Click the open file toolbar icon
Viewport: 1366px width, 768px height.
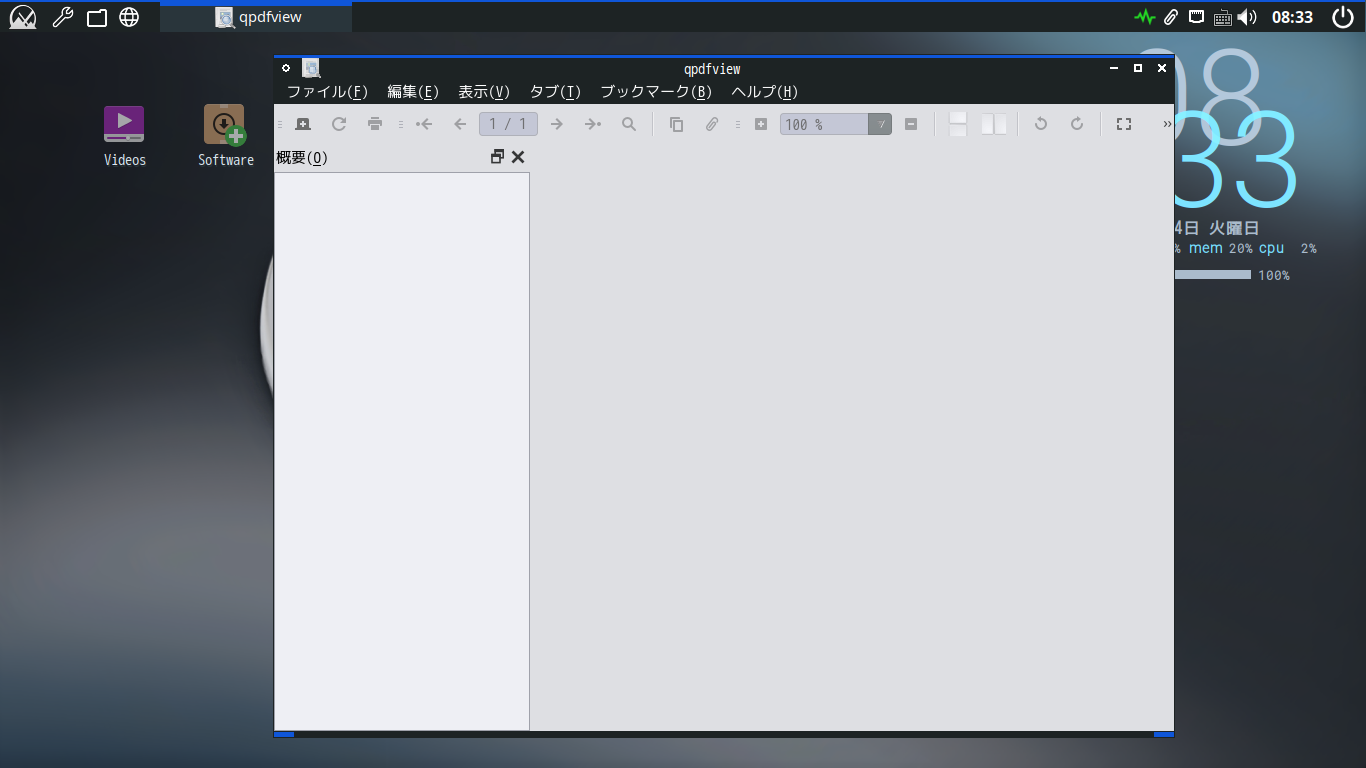click(303, 124)
